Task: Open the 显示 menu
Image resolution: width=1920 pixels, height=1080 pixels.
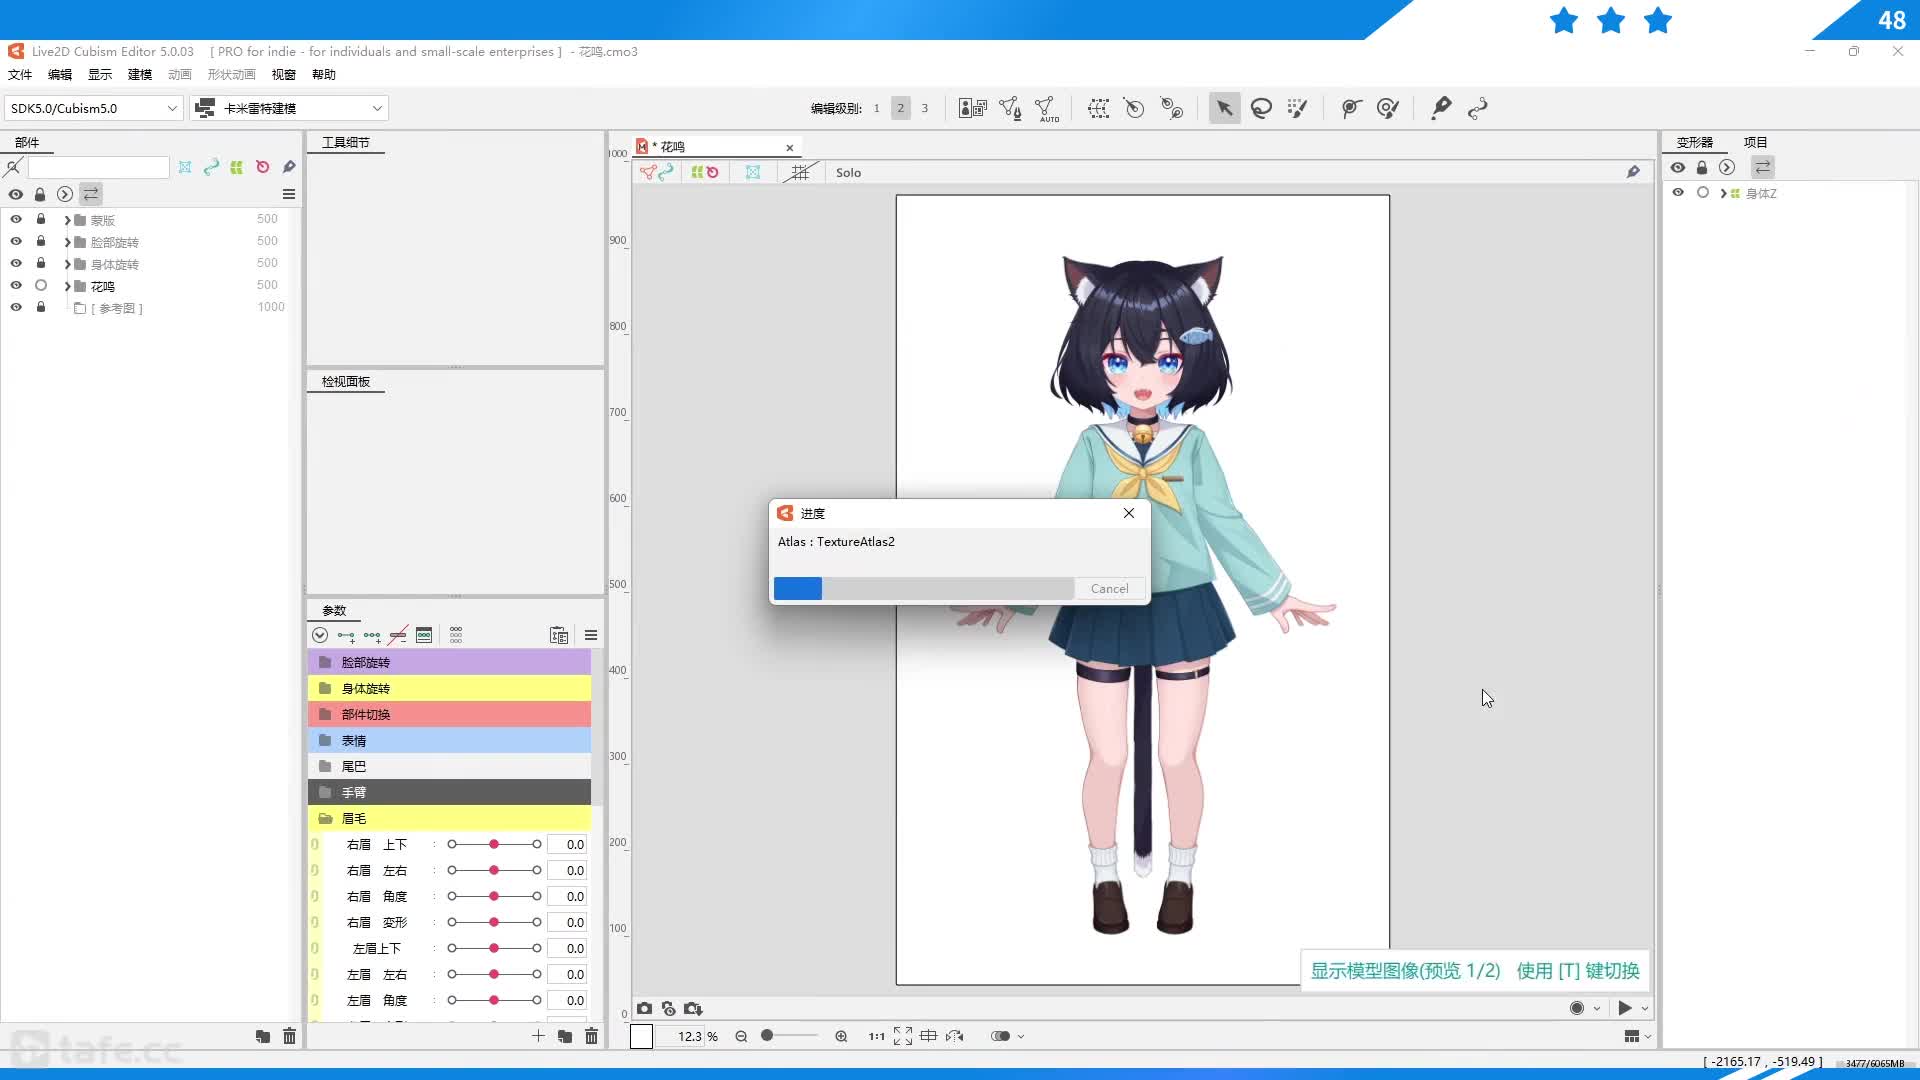Action: coord(100,75)
